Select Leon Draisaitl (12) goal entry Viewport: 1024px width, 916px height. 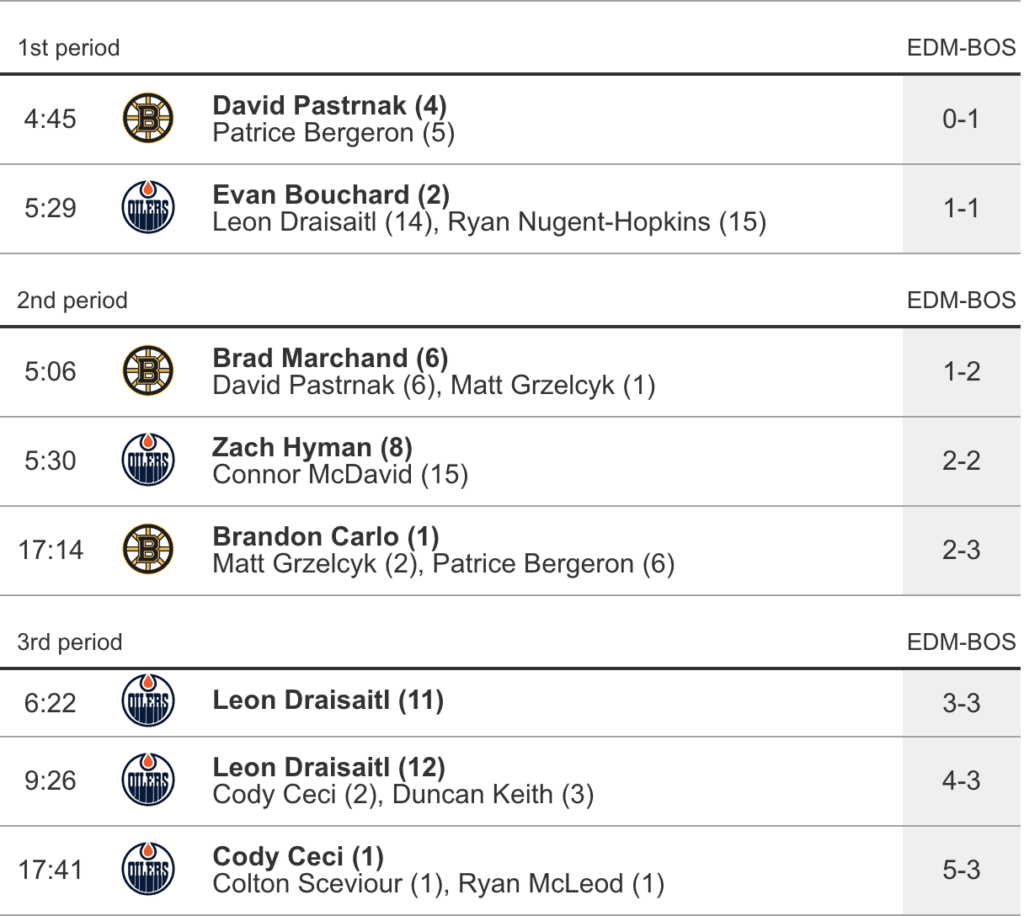(328, 767)
